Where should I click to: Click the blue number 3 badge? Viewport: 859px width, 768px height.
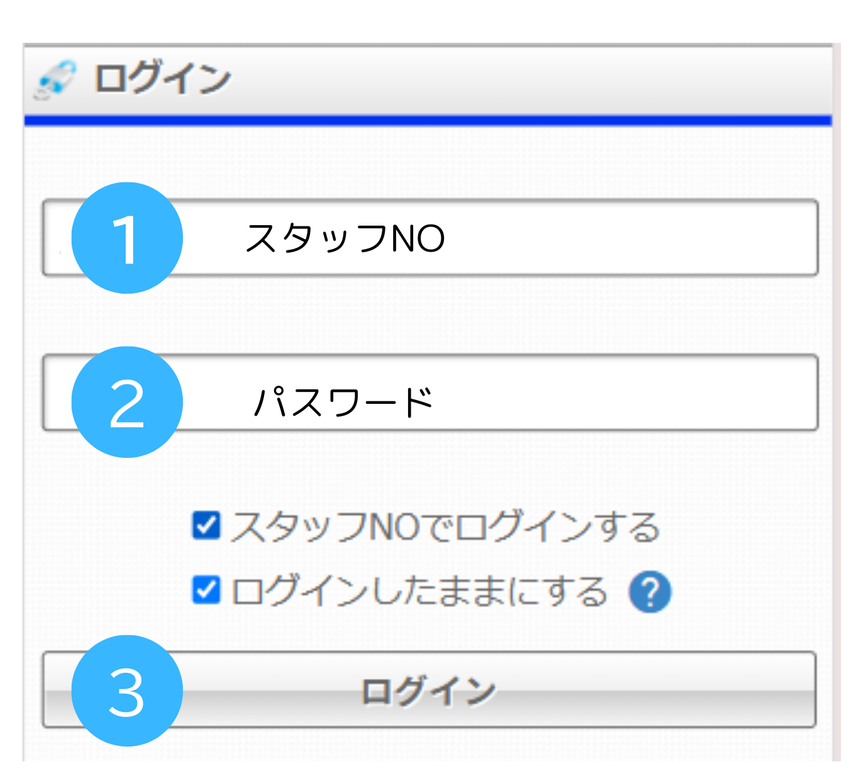click(127, 690)
